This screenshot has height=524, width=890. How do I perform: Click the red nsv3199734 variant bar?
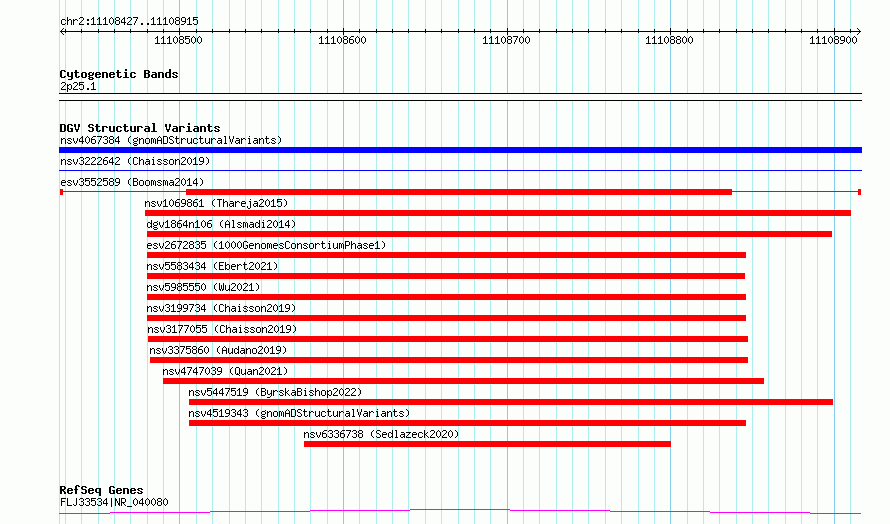446,318
